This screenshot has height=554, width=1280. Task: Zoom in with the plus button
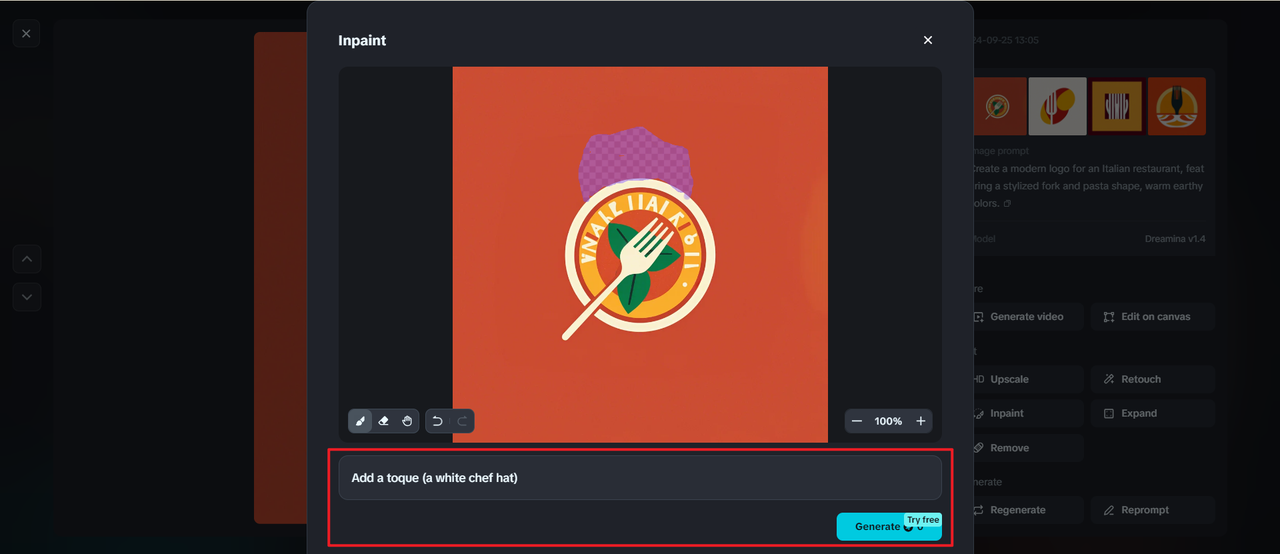click(921, 421)
